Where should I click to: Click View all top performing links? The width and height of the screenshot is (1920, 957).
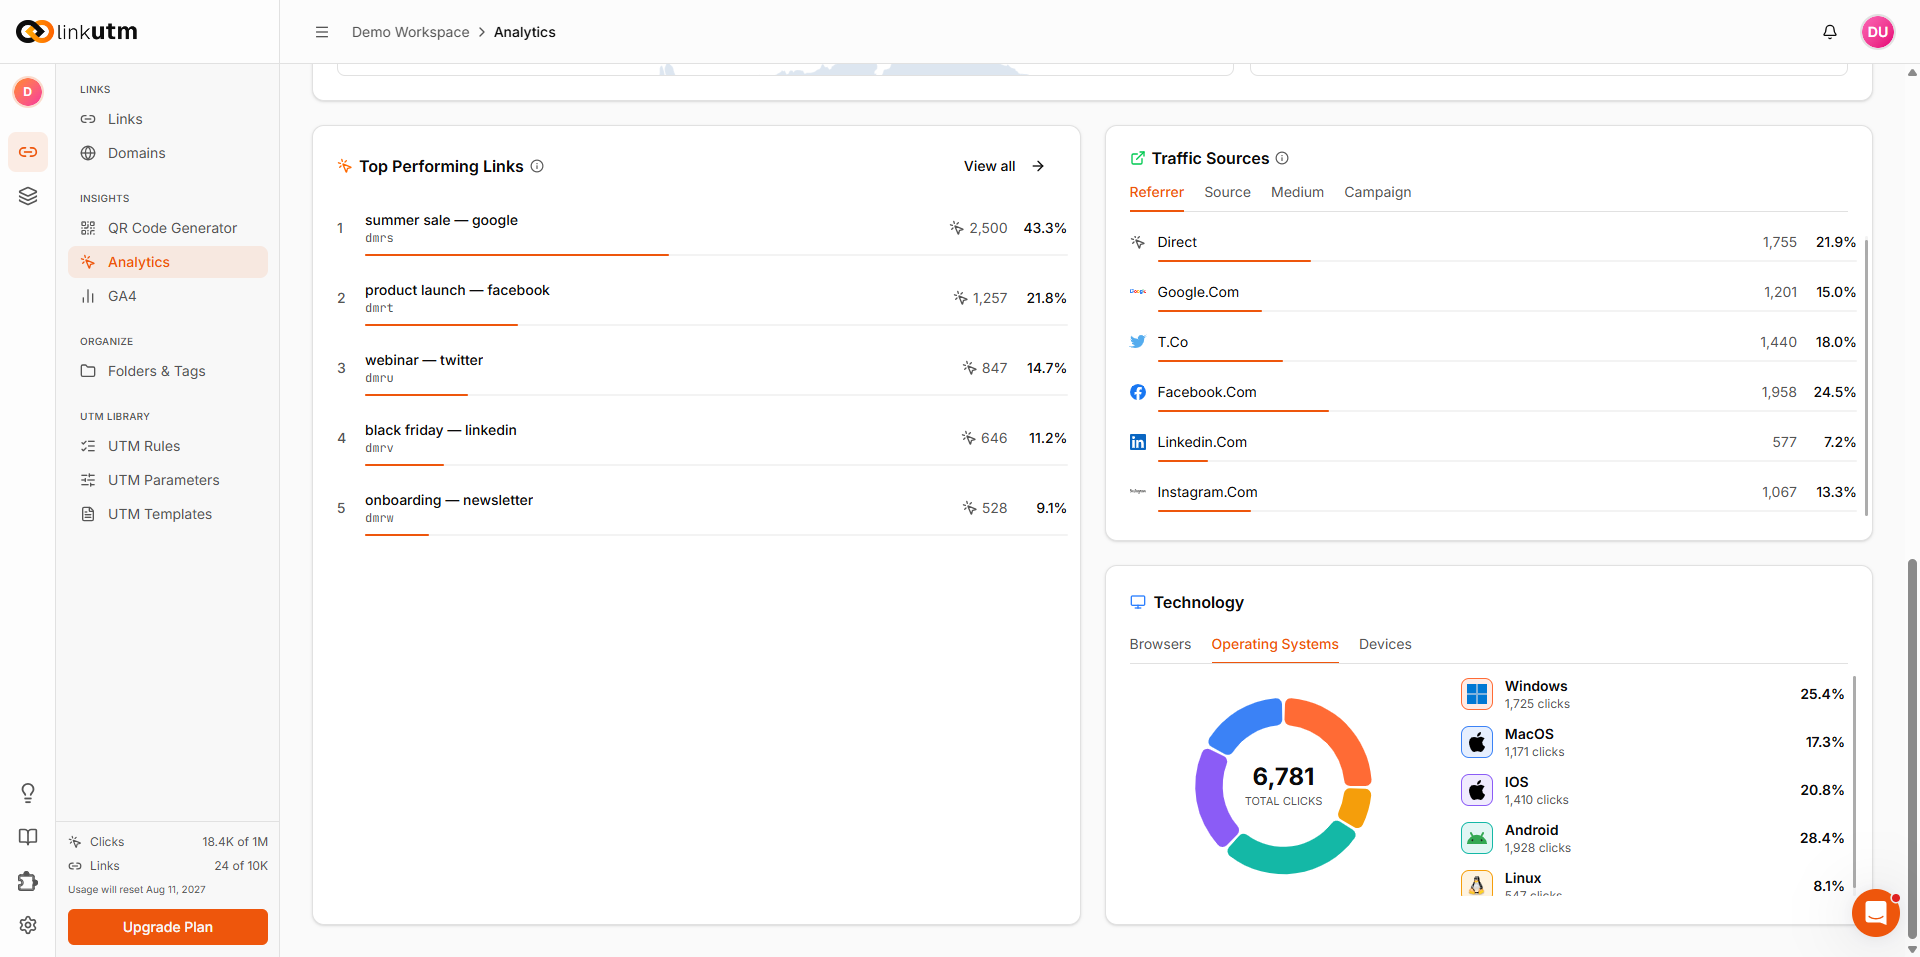click(1004, 166)
